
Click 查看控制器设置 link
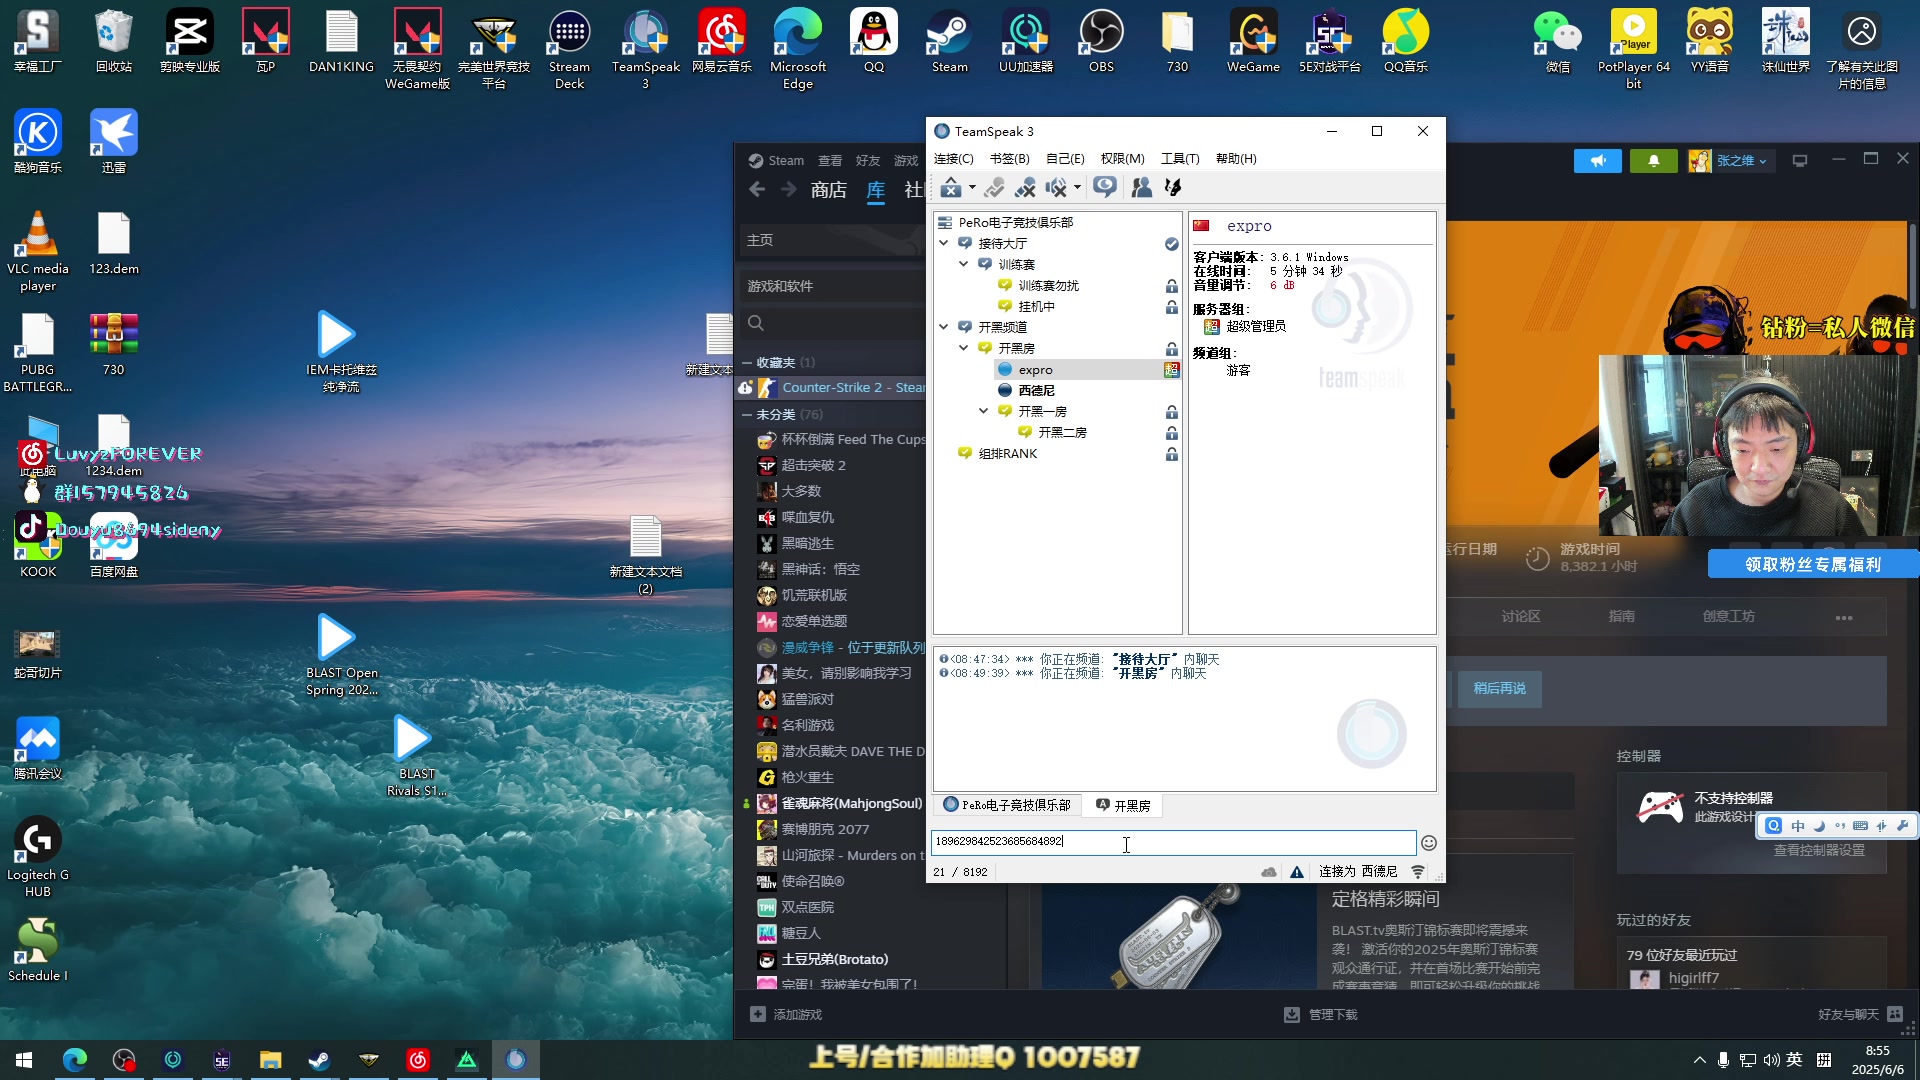click(x=1819, y=851)
